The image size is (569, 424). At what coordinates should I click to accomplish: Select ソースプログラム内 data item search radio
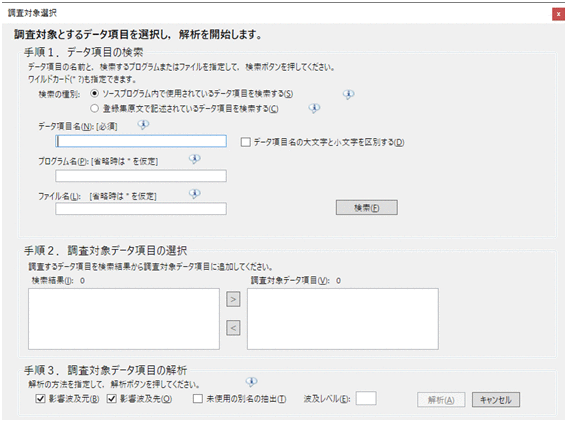tap(94, 94)
